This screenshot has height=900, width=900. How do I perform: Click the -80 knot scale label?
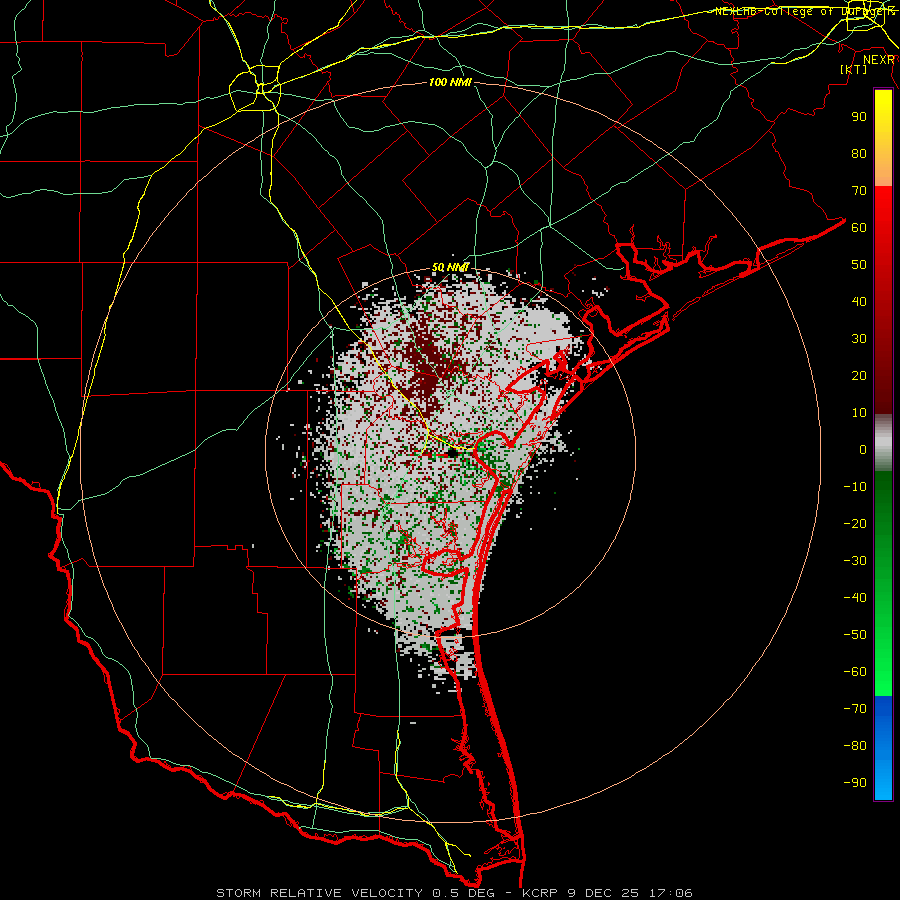click(x=855, y=746)
